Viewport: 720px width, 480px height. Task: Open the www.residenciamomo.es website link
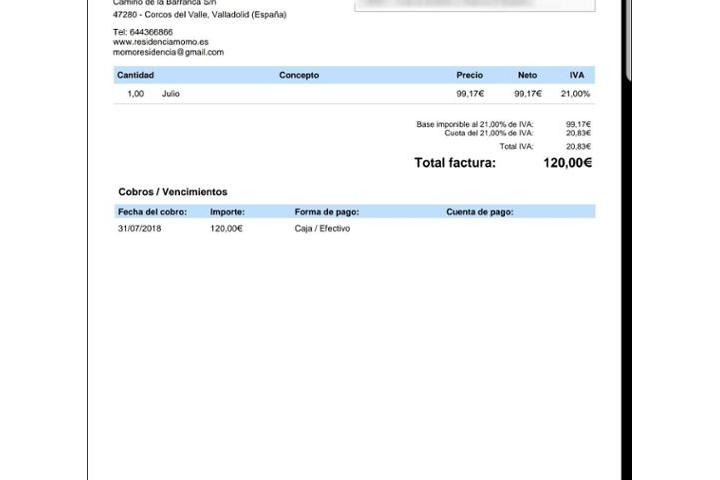pyautogui.click(x=160, y=42)
